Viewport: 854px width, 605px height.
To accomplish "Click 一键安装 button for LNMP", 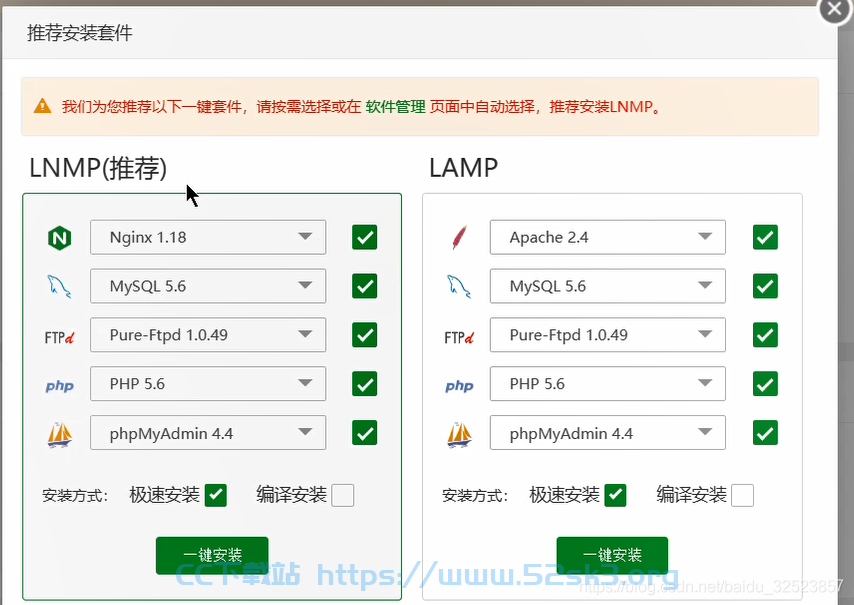I will click(x=212, y=555).
